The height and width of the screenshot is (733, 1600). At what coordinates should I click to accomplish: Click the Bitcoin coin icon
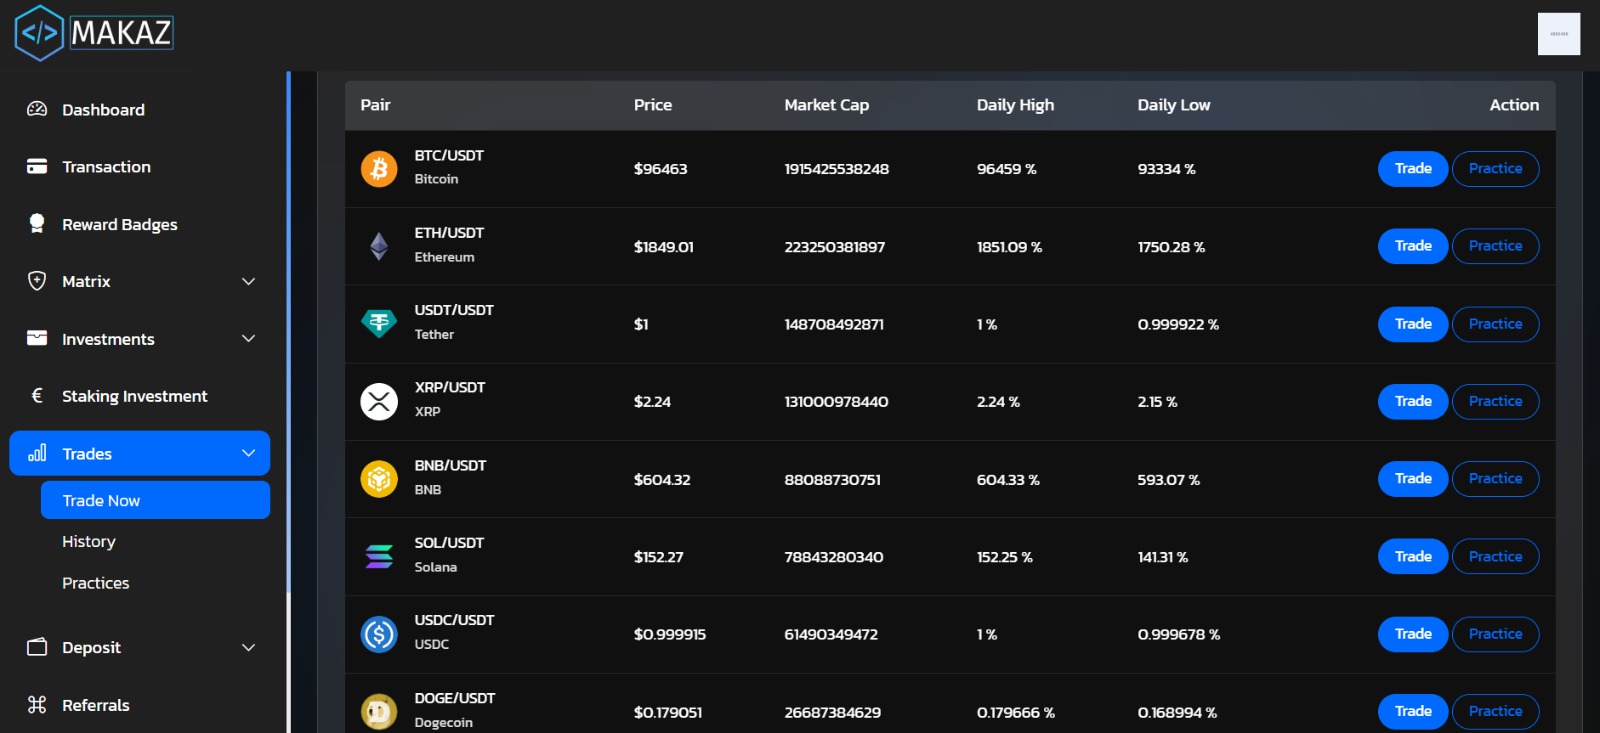click(x=379, y=169)
